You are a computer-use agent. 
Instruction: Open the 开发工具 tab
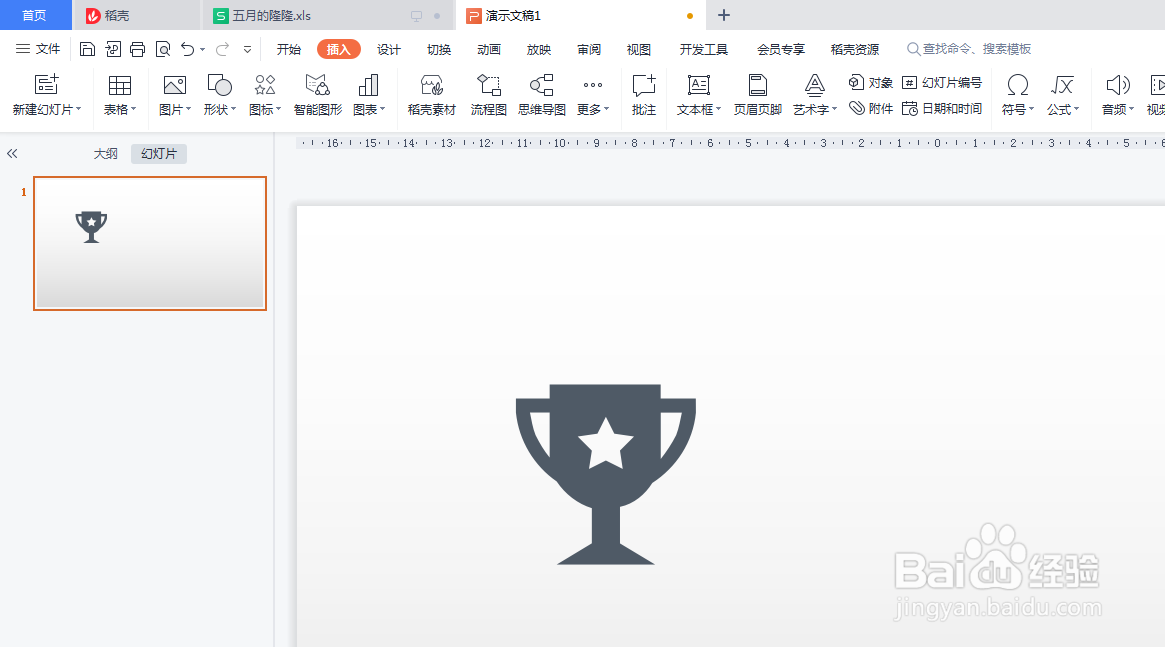click(x=704, y=49)
